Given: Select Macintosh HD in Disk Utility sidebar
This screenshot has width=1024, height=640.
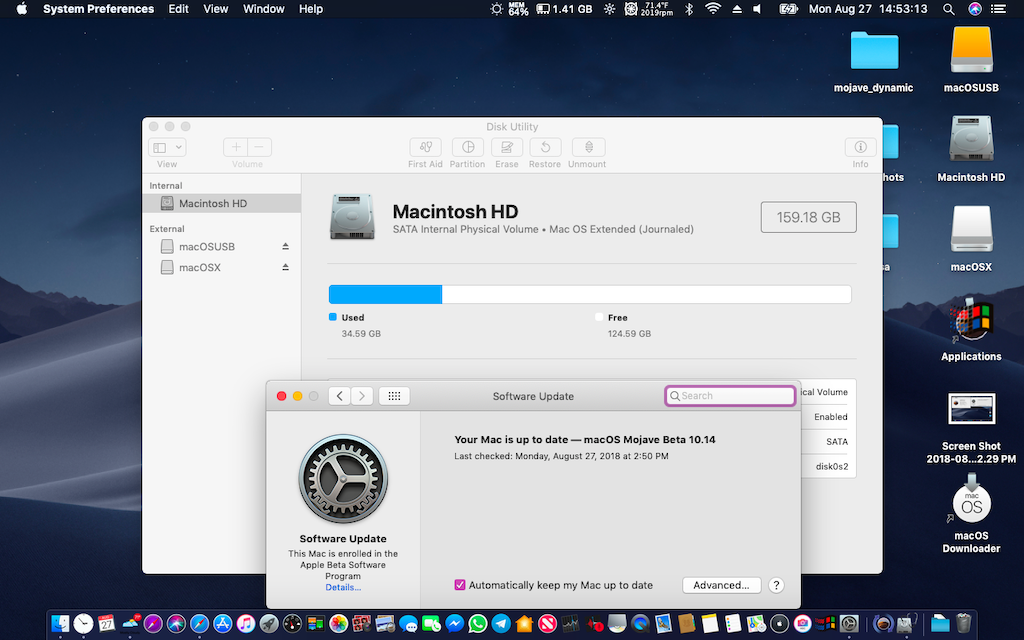Looking at the screenshot, I should tap(221, 203).
